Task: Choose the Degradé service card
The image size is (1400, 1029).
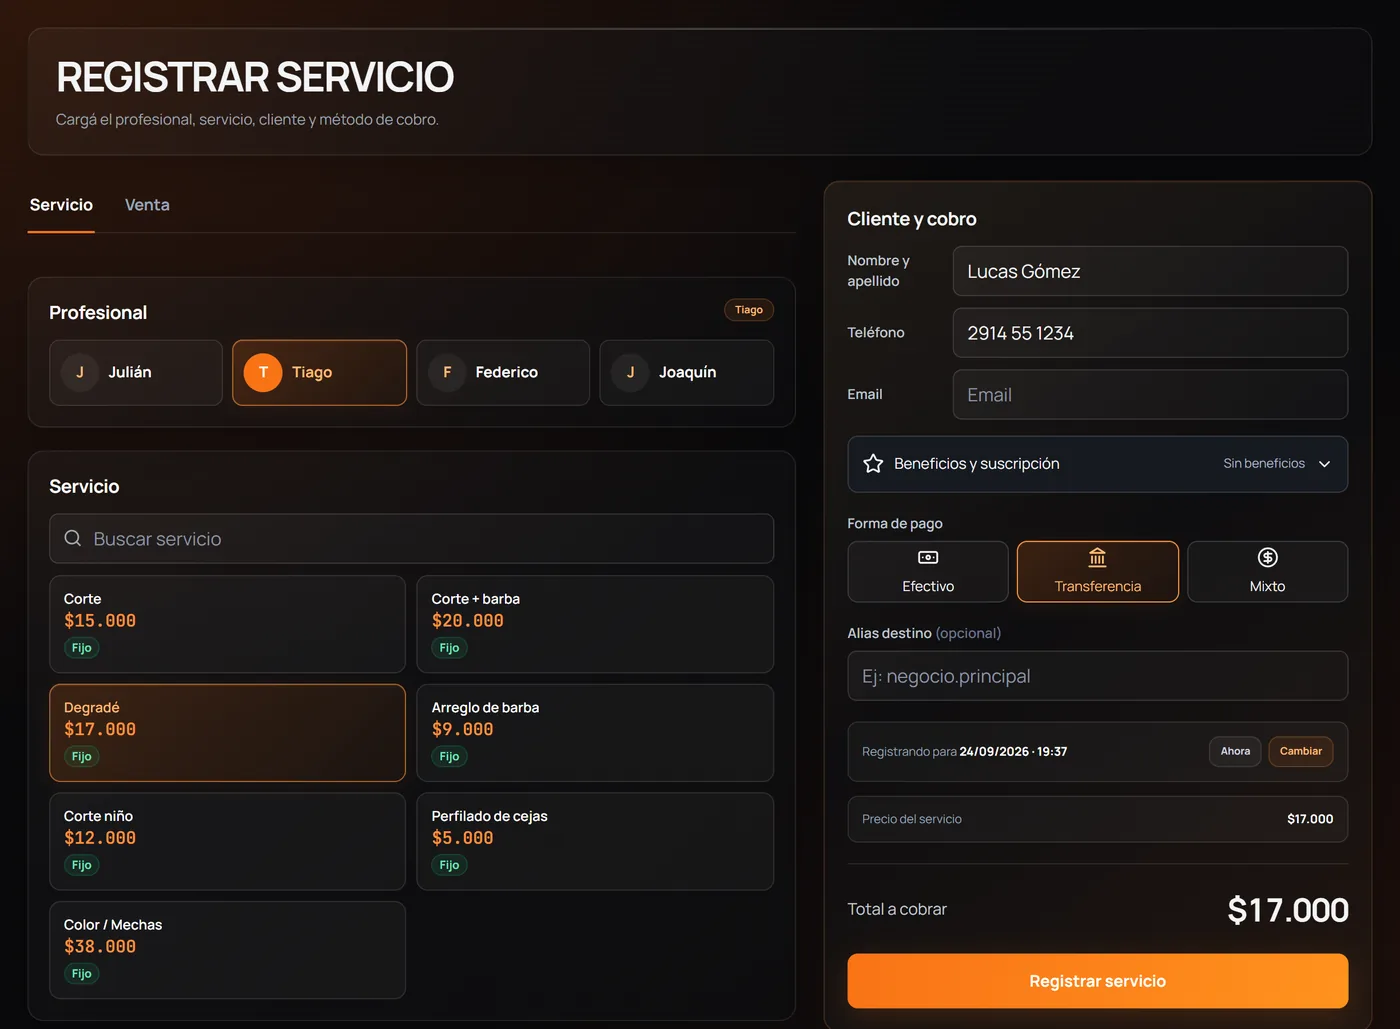Action: pos(227,733)
